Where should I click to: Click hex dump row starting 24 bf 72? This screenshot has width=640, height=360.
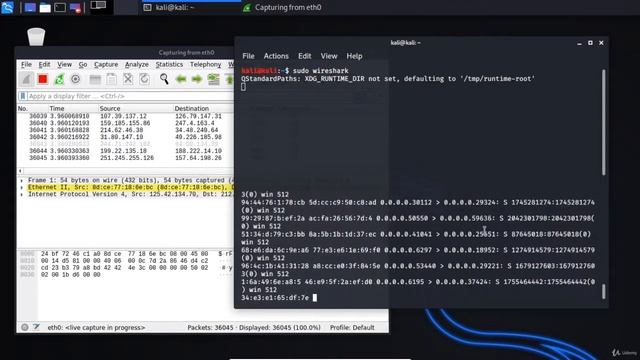tap(124, 254)
